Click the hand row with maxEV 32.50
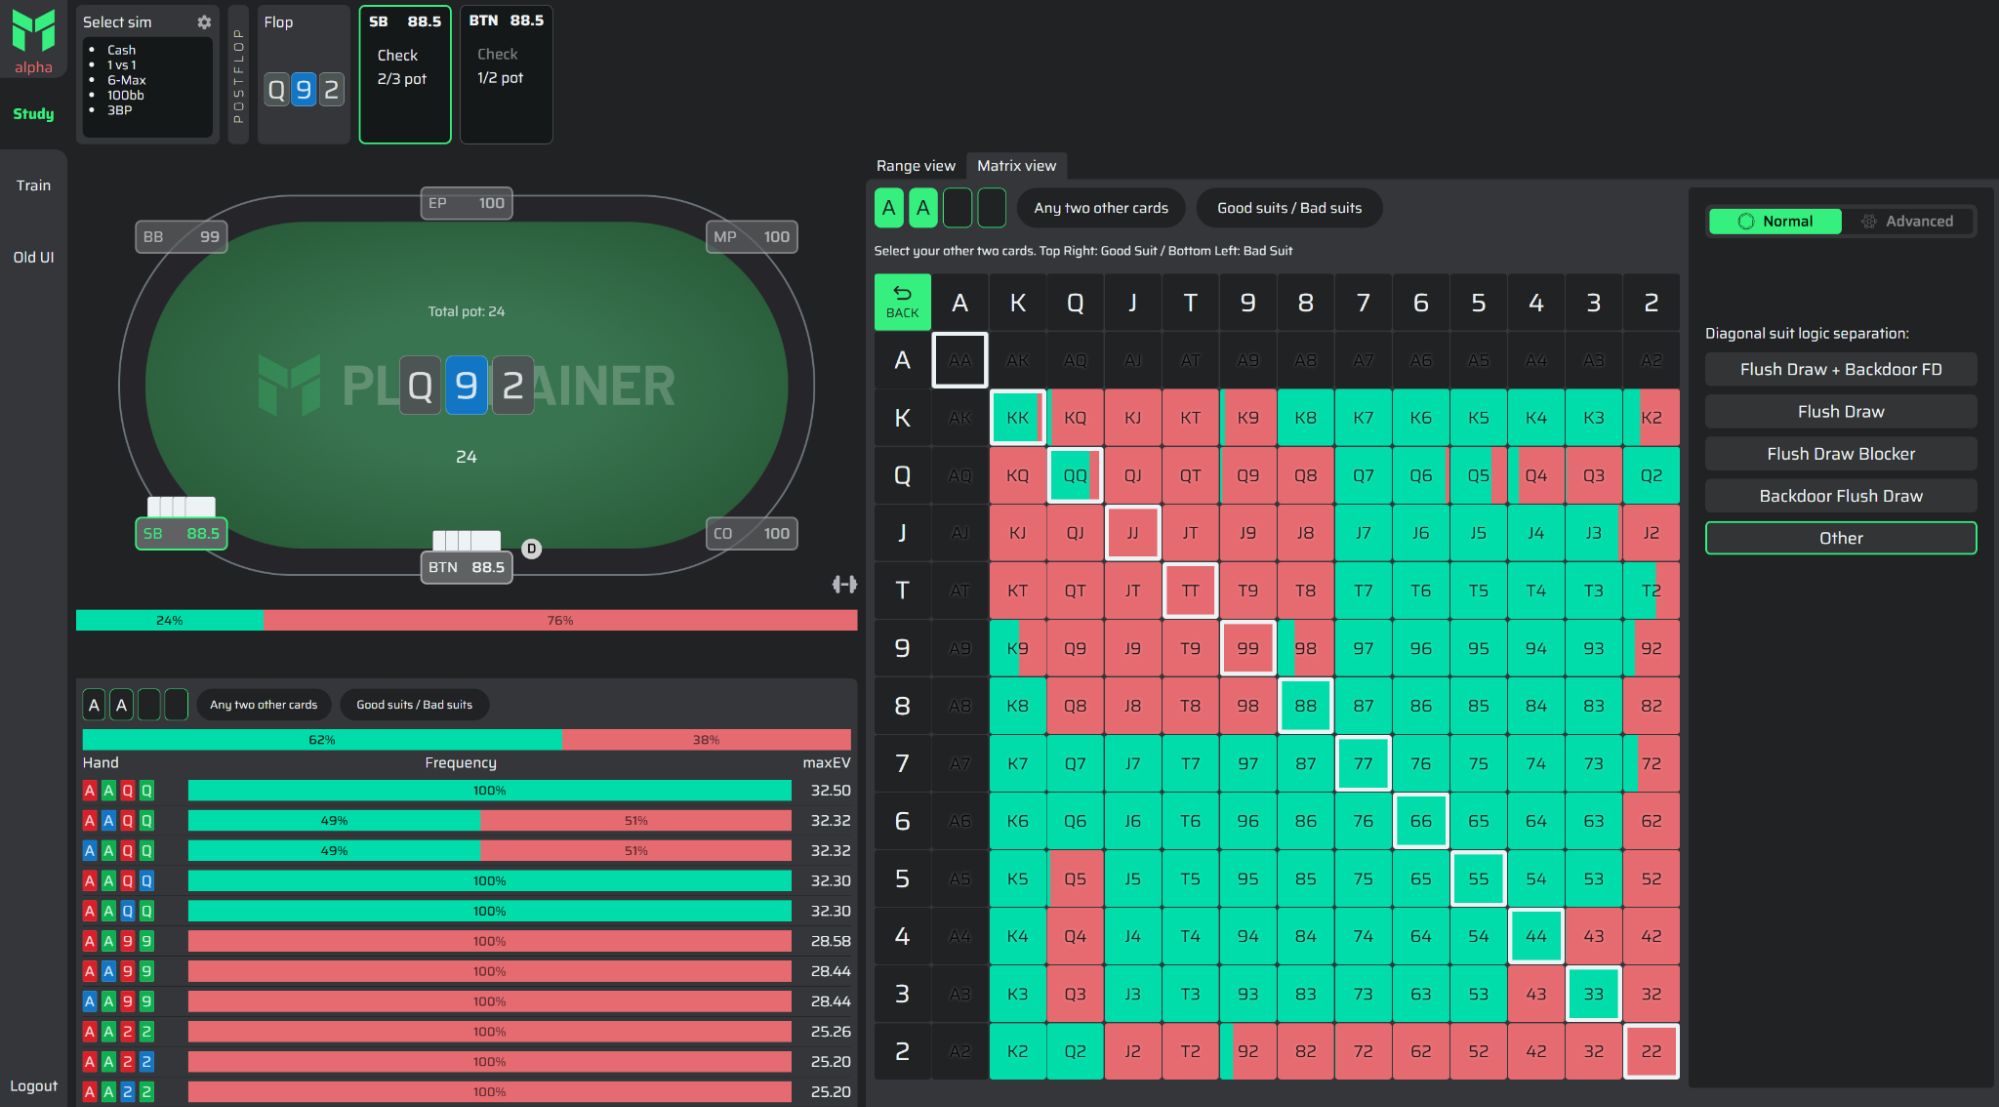 (466, 790)
